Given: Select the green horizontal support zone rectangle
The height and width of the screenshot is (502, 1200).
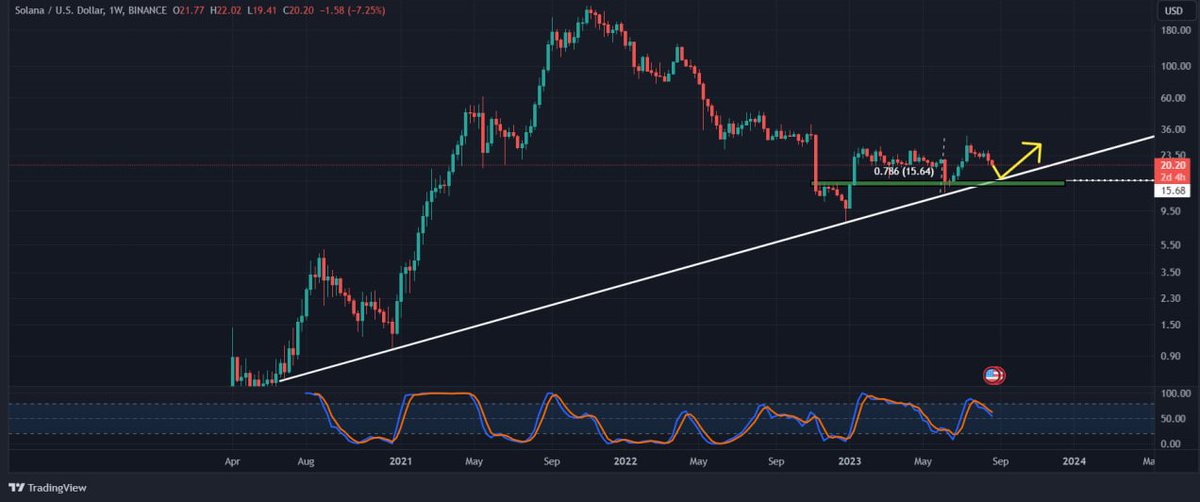Looking at the screenshot, I should click(x=937, y=183).
